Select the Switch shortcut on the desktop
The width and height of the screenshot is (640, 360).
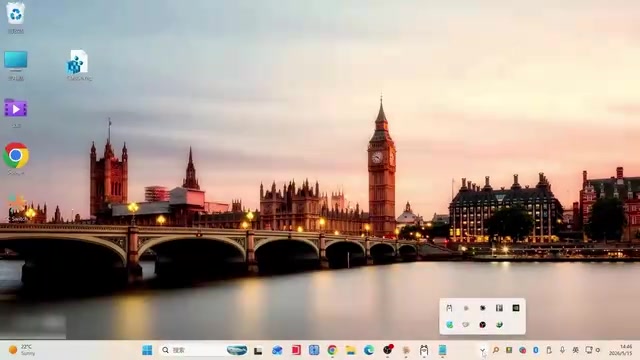[x=17, y=206]
